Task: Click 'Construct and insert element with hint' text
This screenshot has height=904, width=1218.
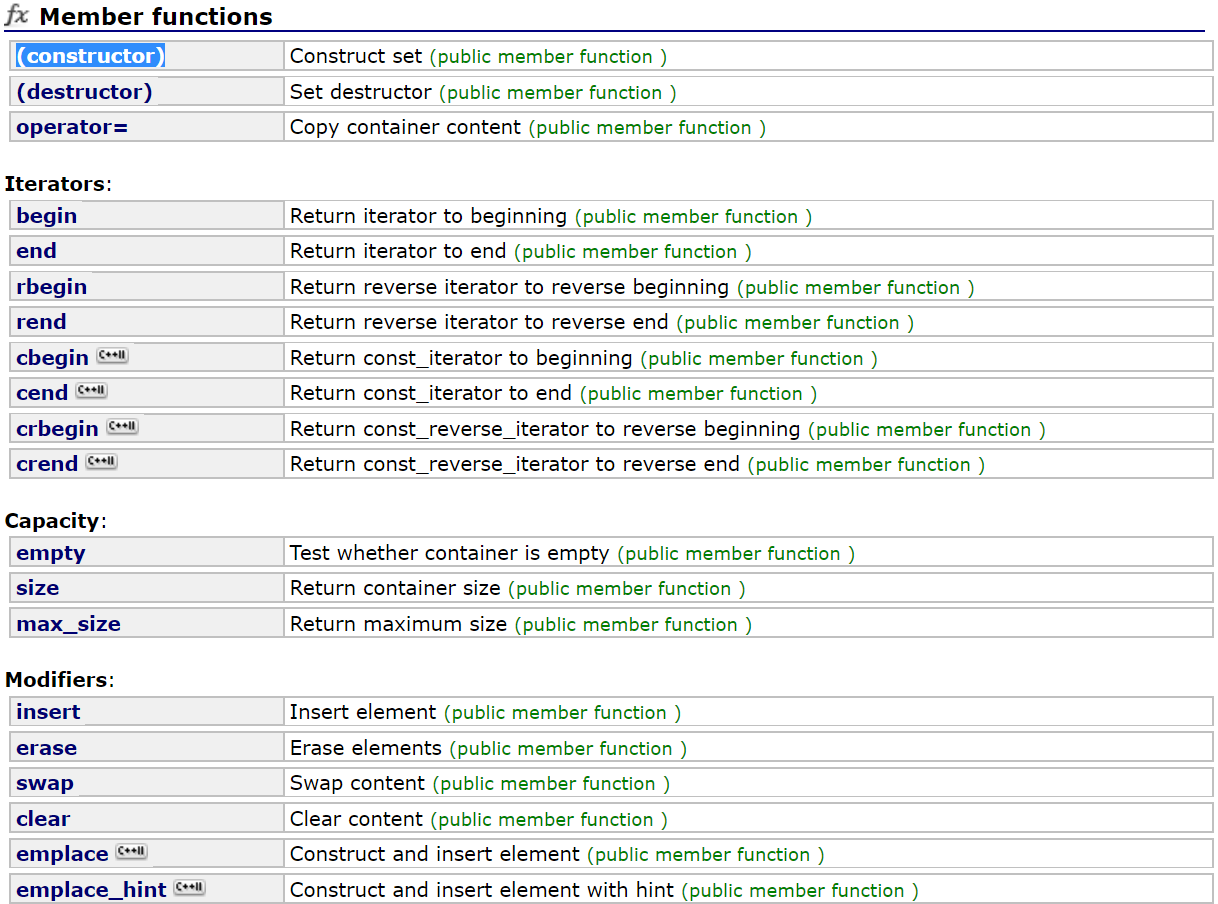Action: tap(483, 890)
